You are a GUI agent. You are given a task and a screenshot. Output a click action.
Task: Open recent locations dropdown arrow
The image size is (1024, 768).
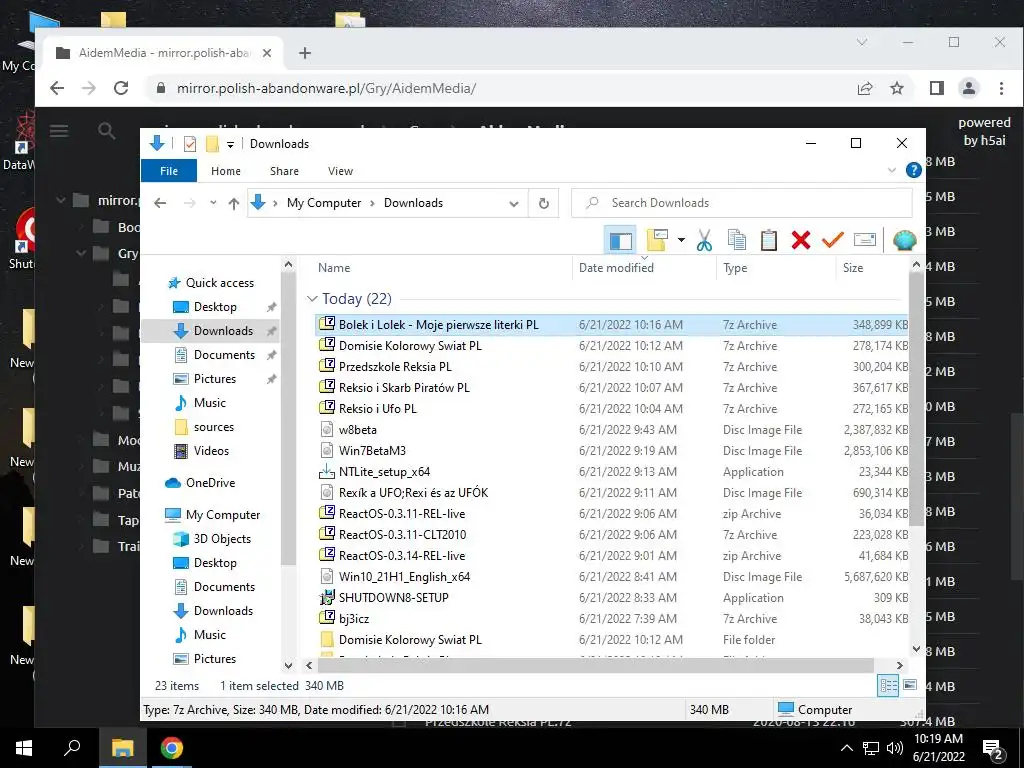[213, 203]
